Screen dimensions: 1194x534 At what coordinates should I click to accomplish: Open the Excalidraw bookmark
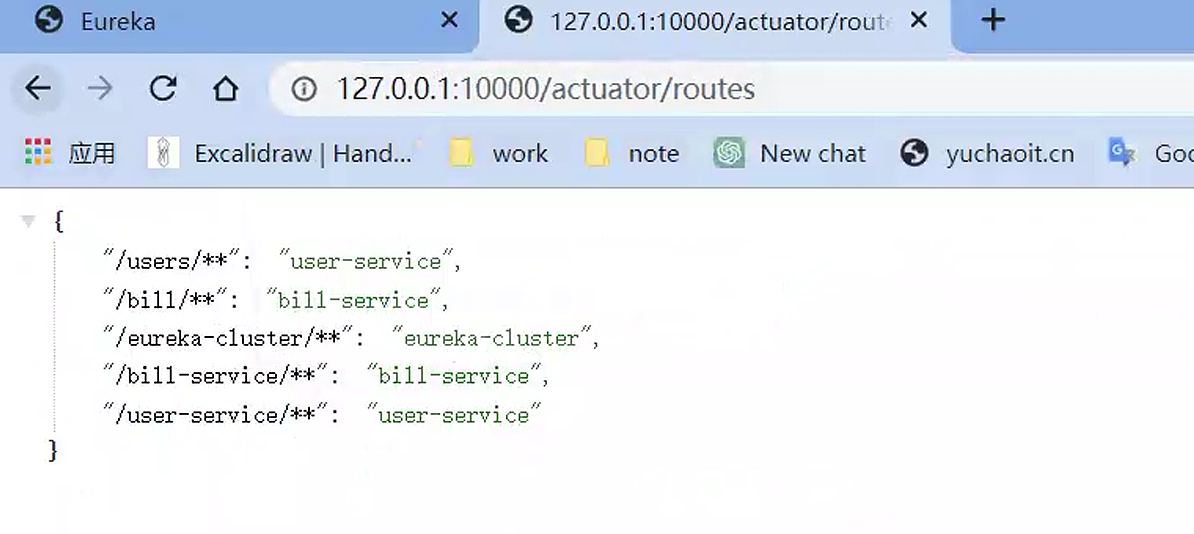click(x=280, y=153)
